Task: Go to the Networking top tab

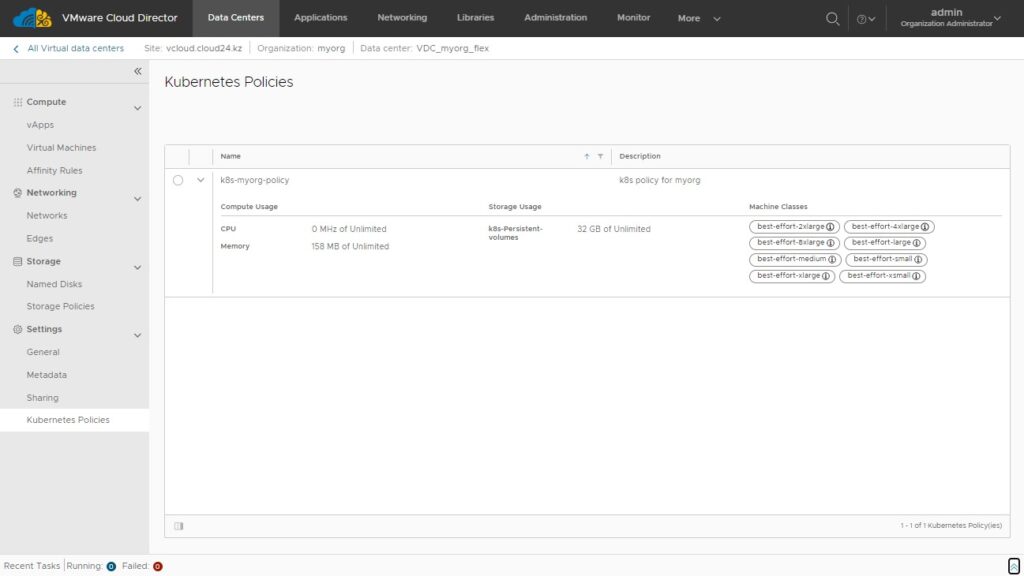Action: (402, 18)
